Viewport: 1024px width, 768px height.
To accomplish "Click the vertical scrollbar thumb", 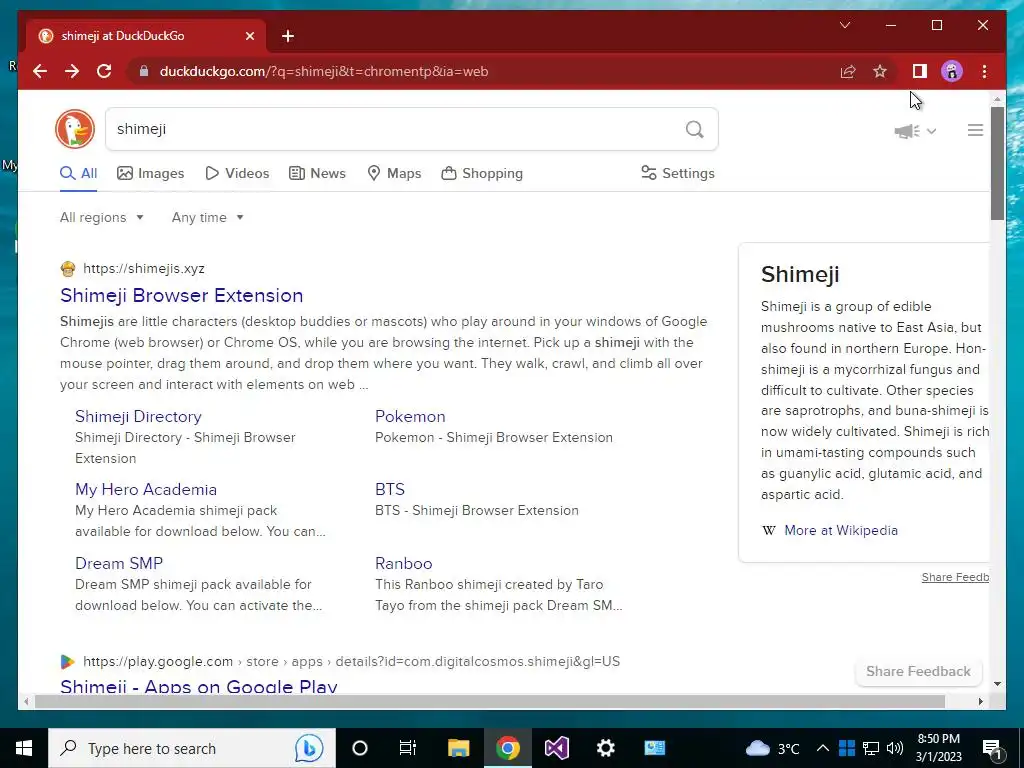I will [997, 163].
